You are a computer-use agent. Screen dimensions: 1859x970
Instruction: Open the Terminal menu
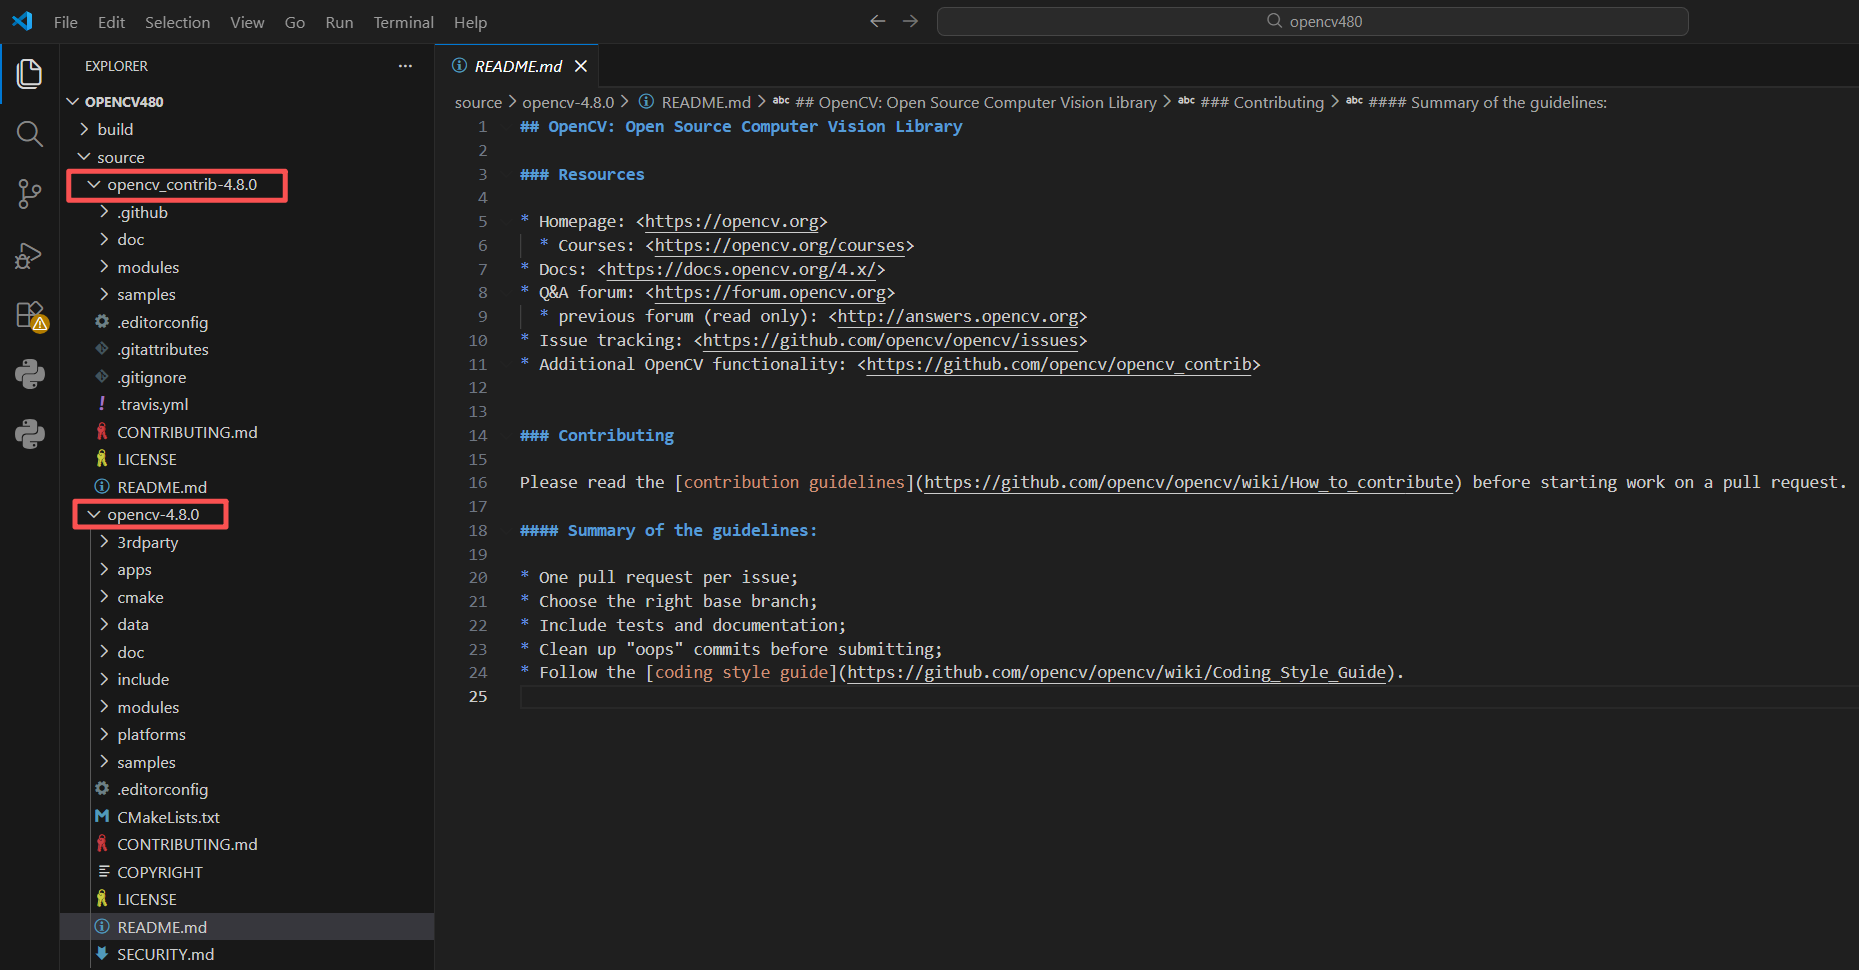(403, 22)
